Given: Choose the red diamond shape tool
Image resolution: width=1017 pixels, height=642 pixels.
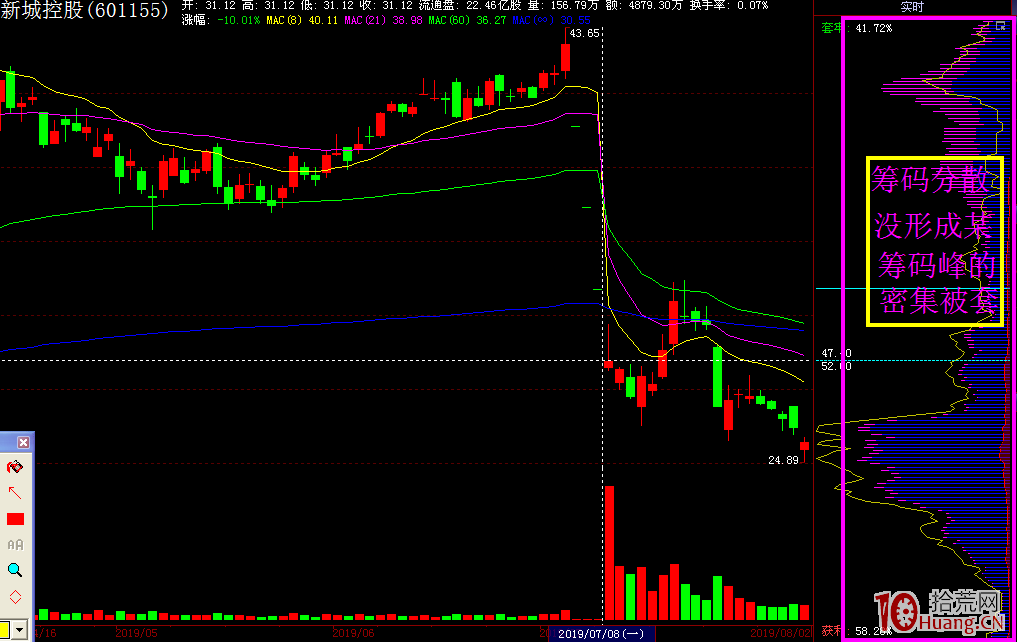Looking at the screenshot, I should point(15,597).
